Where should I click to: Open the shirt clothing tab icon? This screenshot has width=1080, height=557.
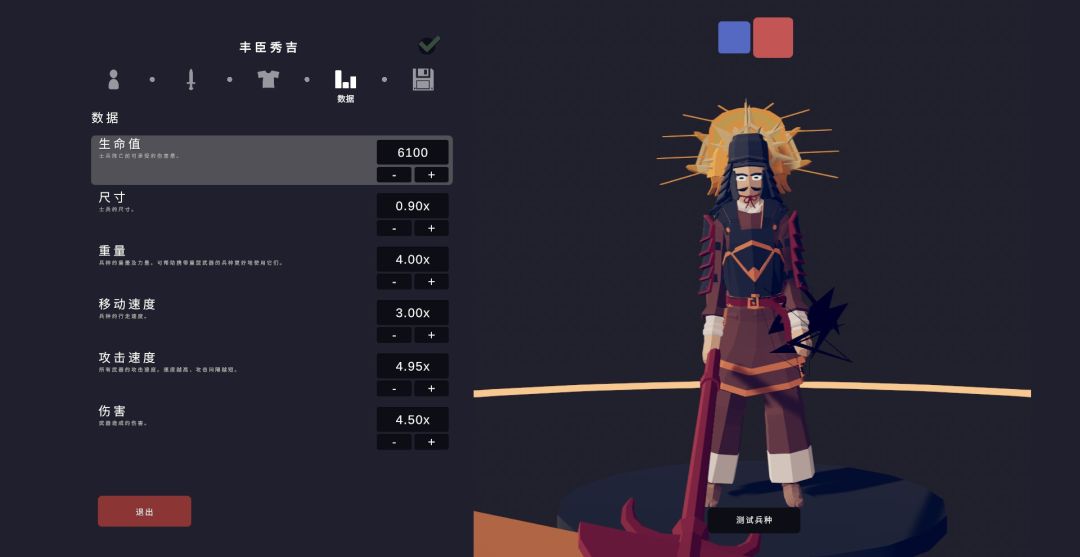[268, 78]
